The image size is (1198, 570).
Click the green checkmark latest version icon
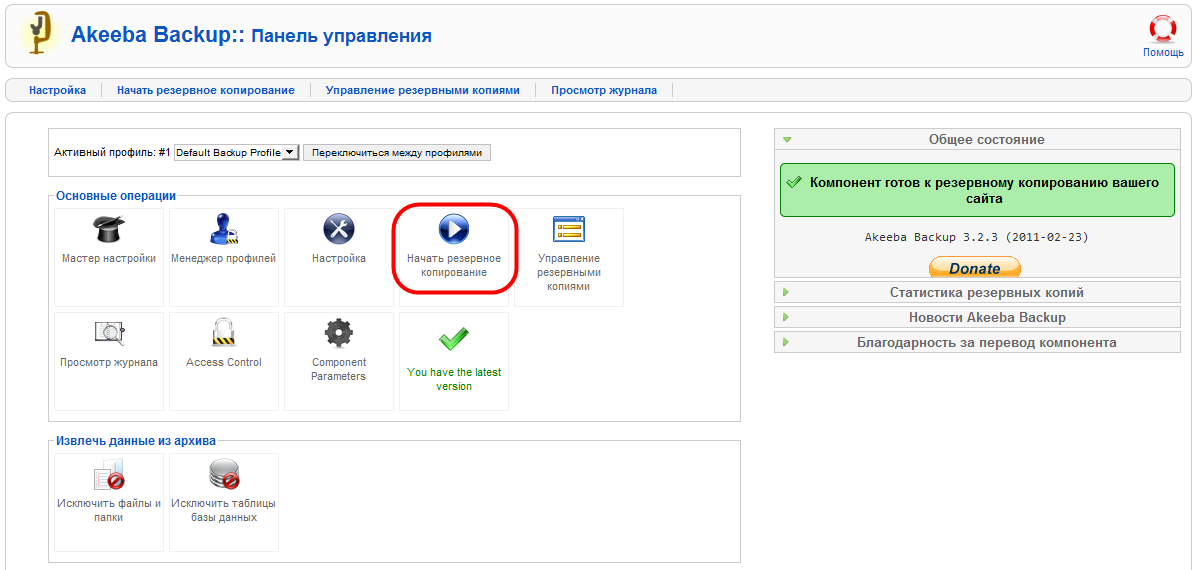(454, 336)
